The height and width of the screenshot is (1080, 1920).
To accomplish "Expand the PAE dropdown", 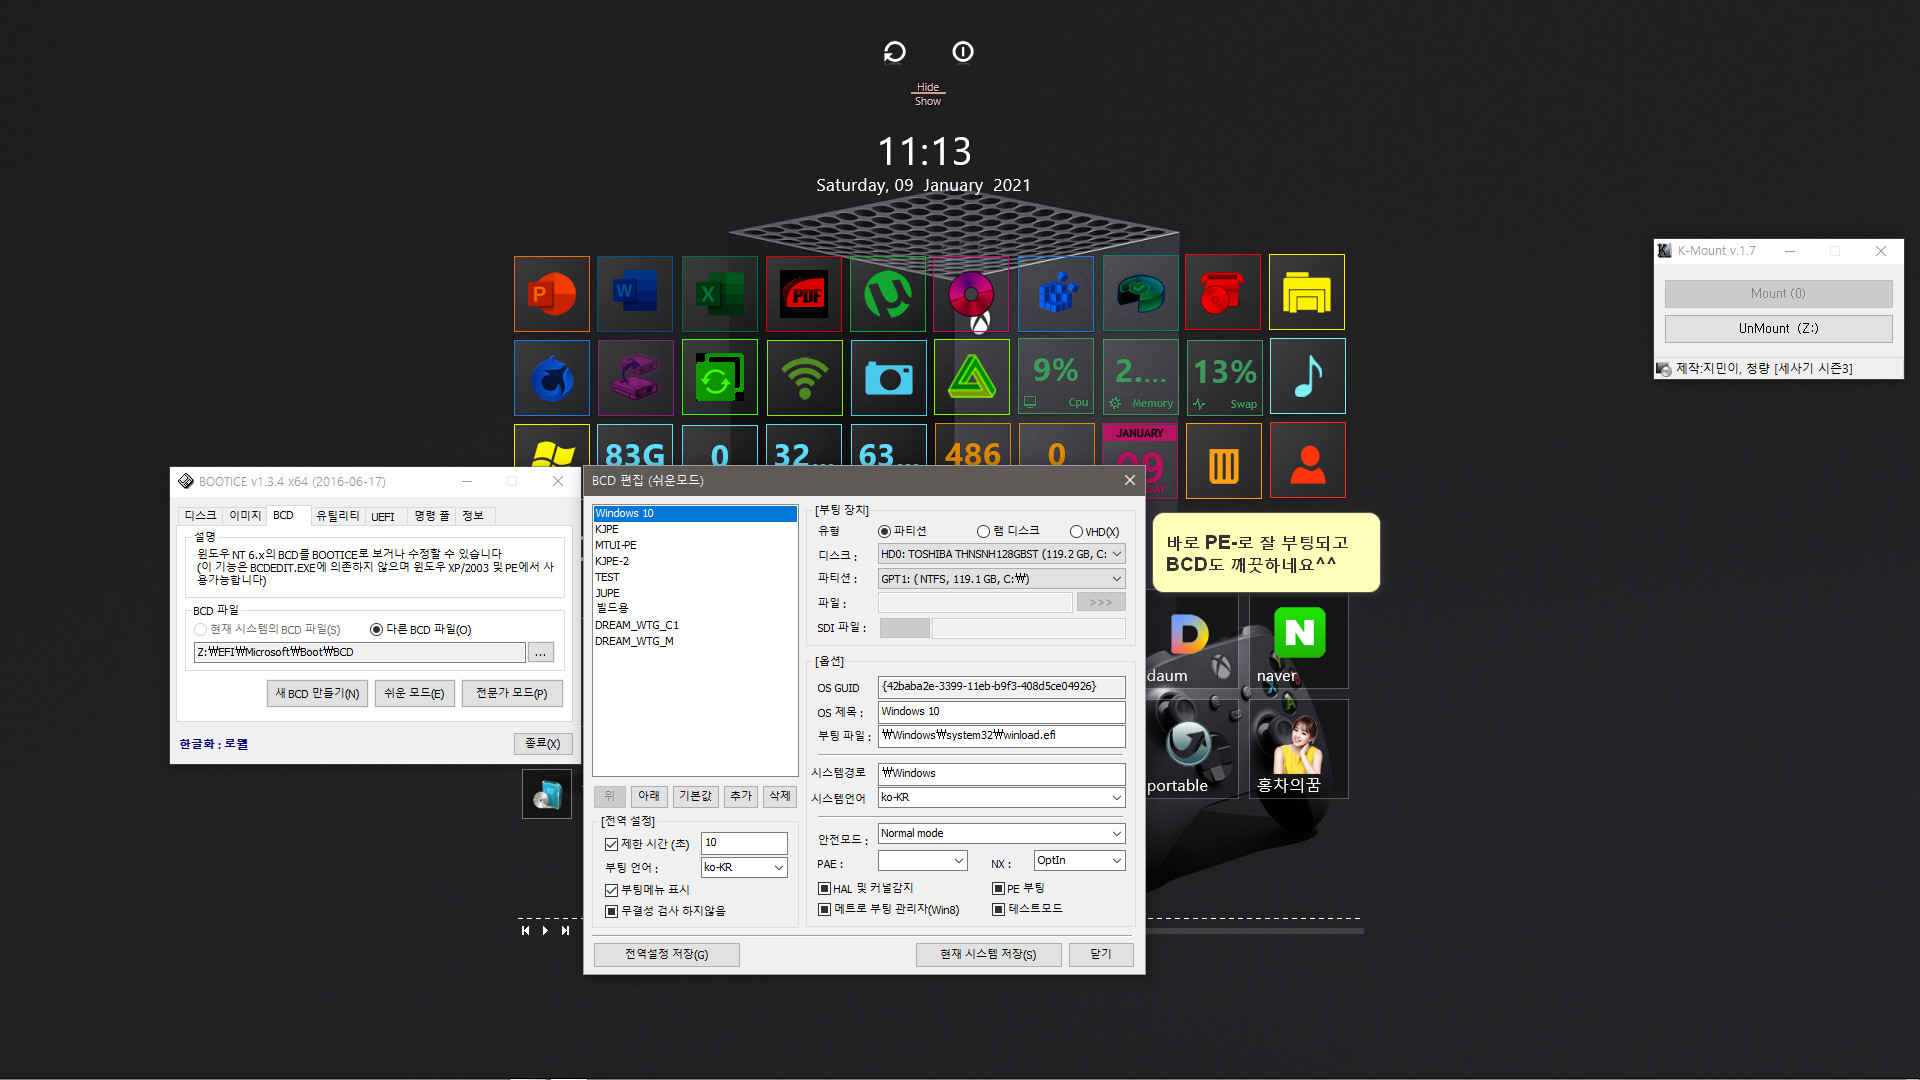I will click(x=958, y=860).
